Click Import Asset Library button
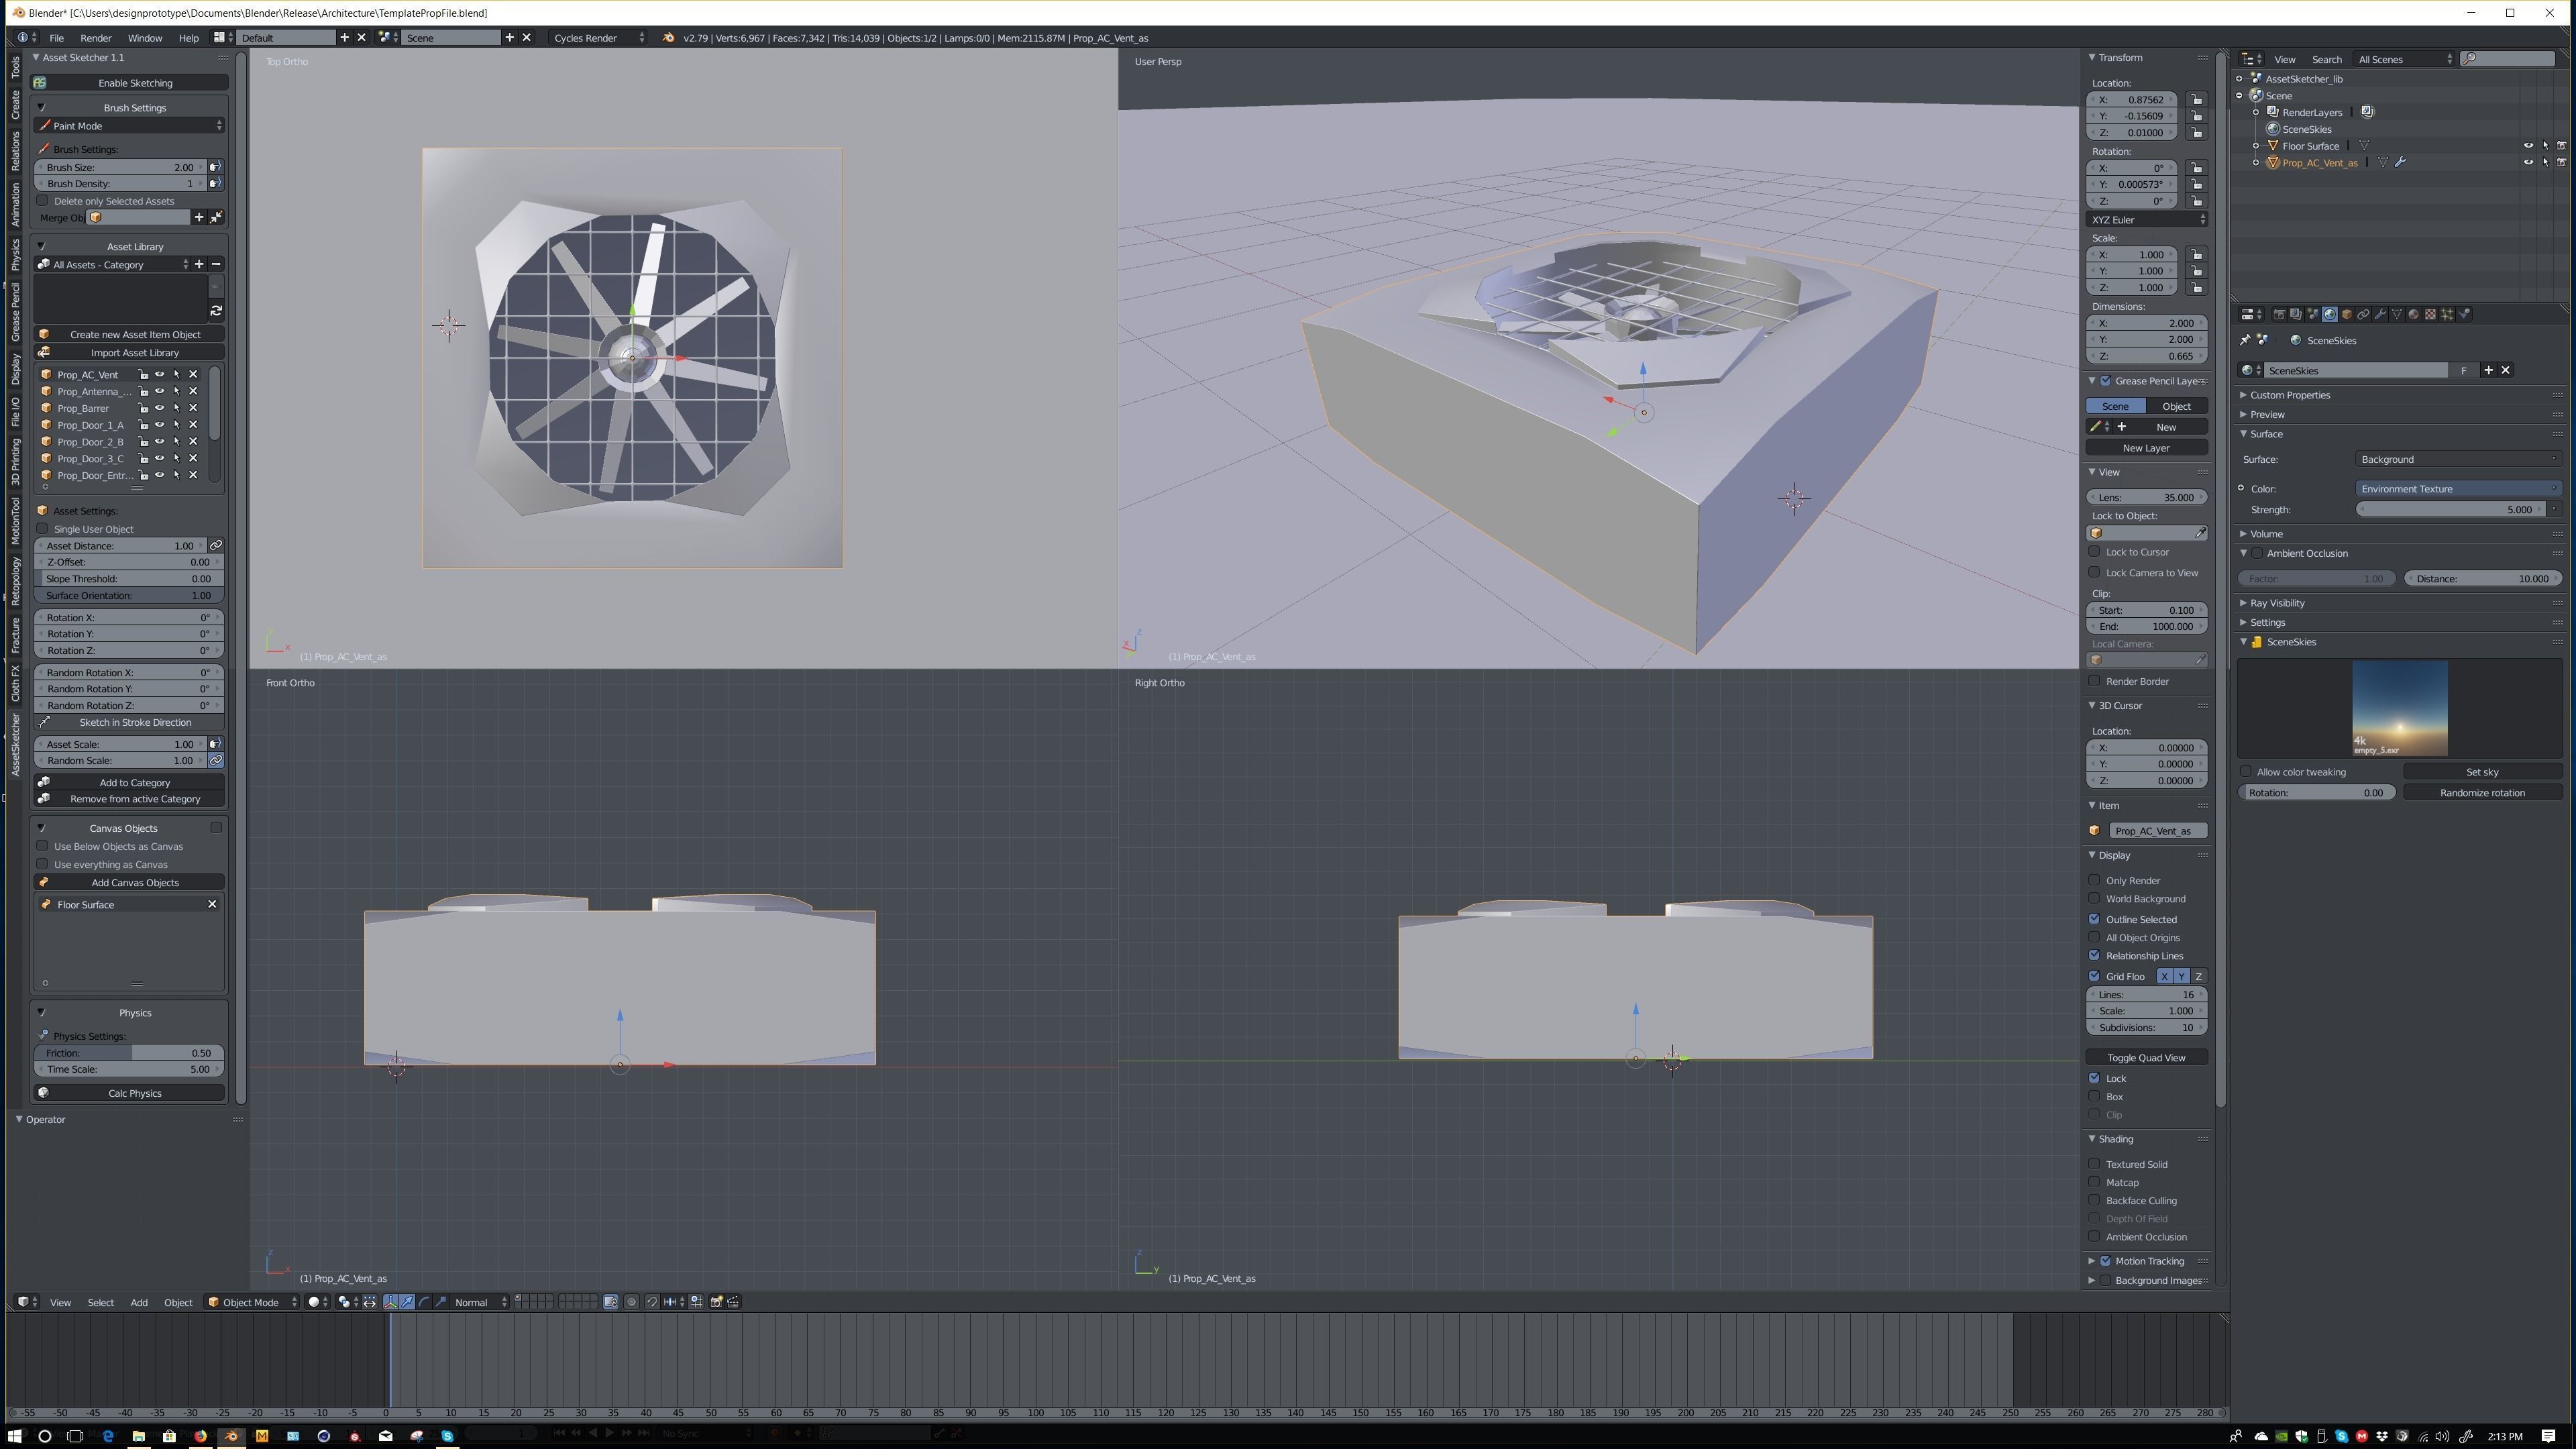 130,353
